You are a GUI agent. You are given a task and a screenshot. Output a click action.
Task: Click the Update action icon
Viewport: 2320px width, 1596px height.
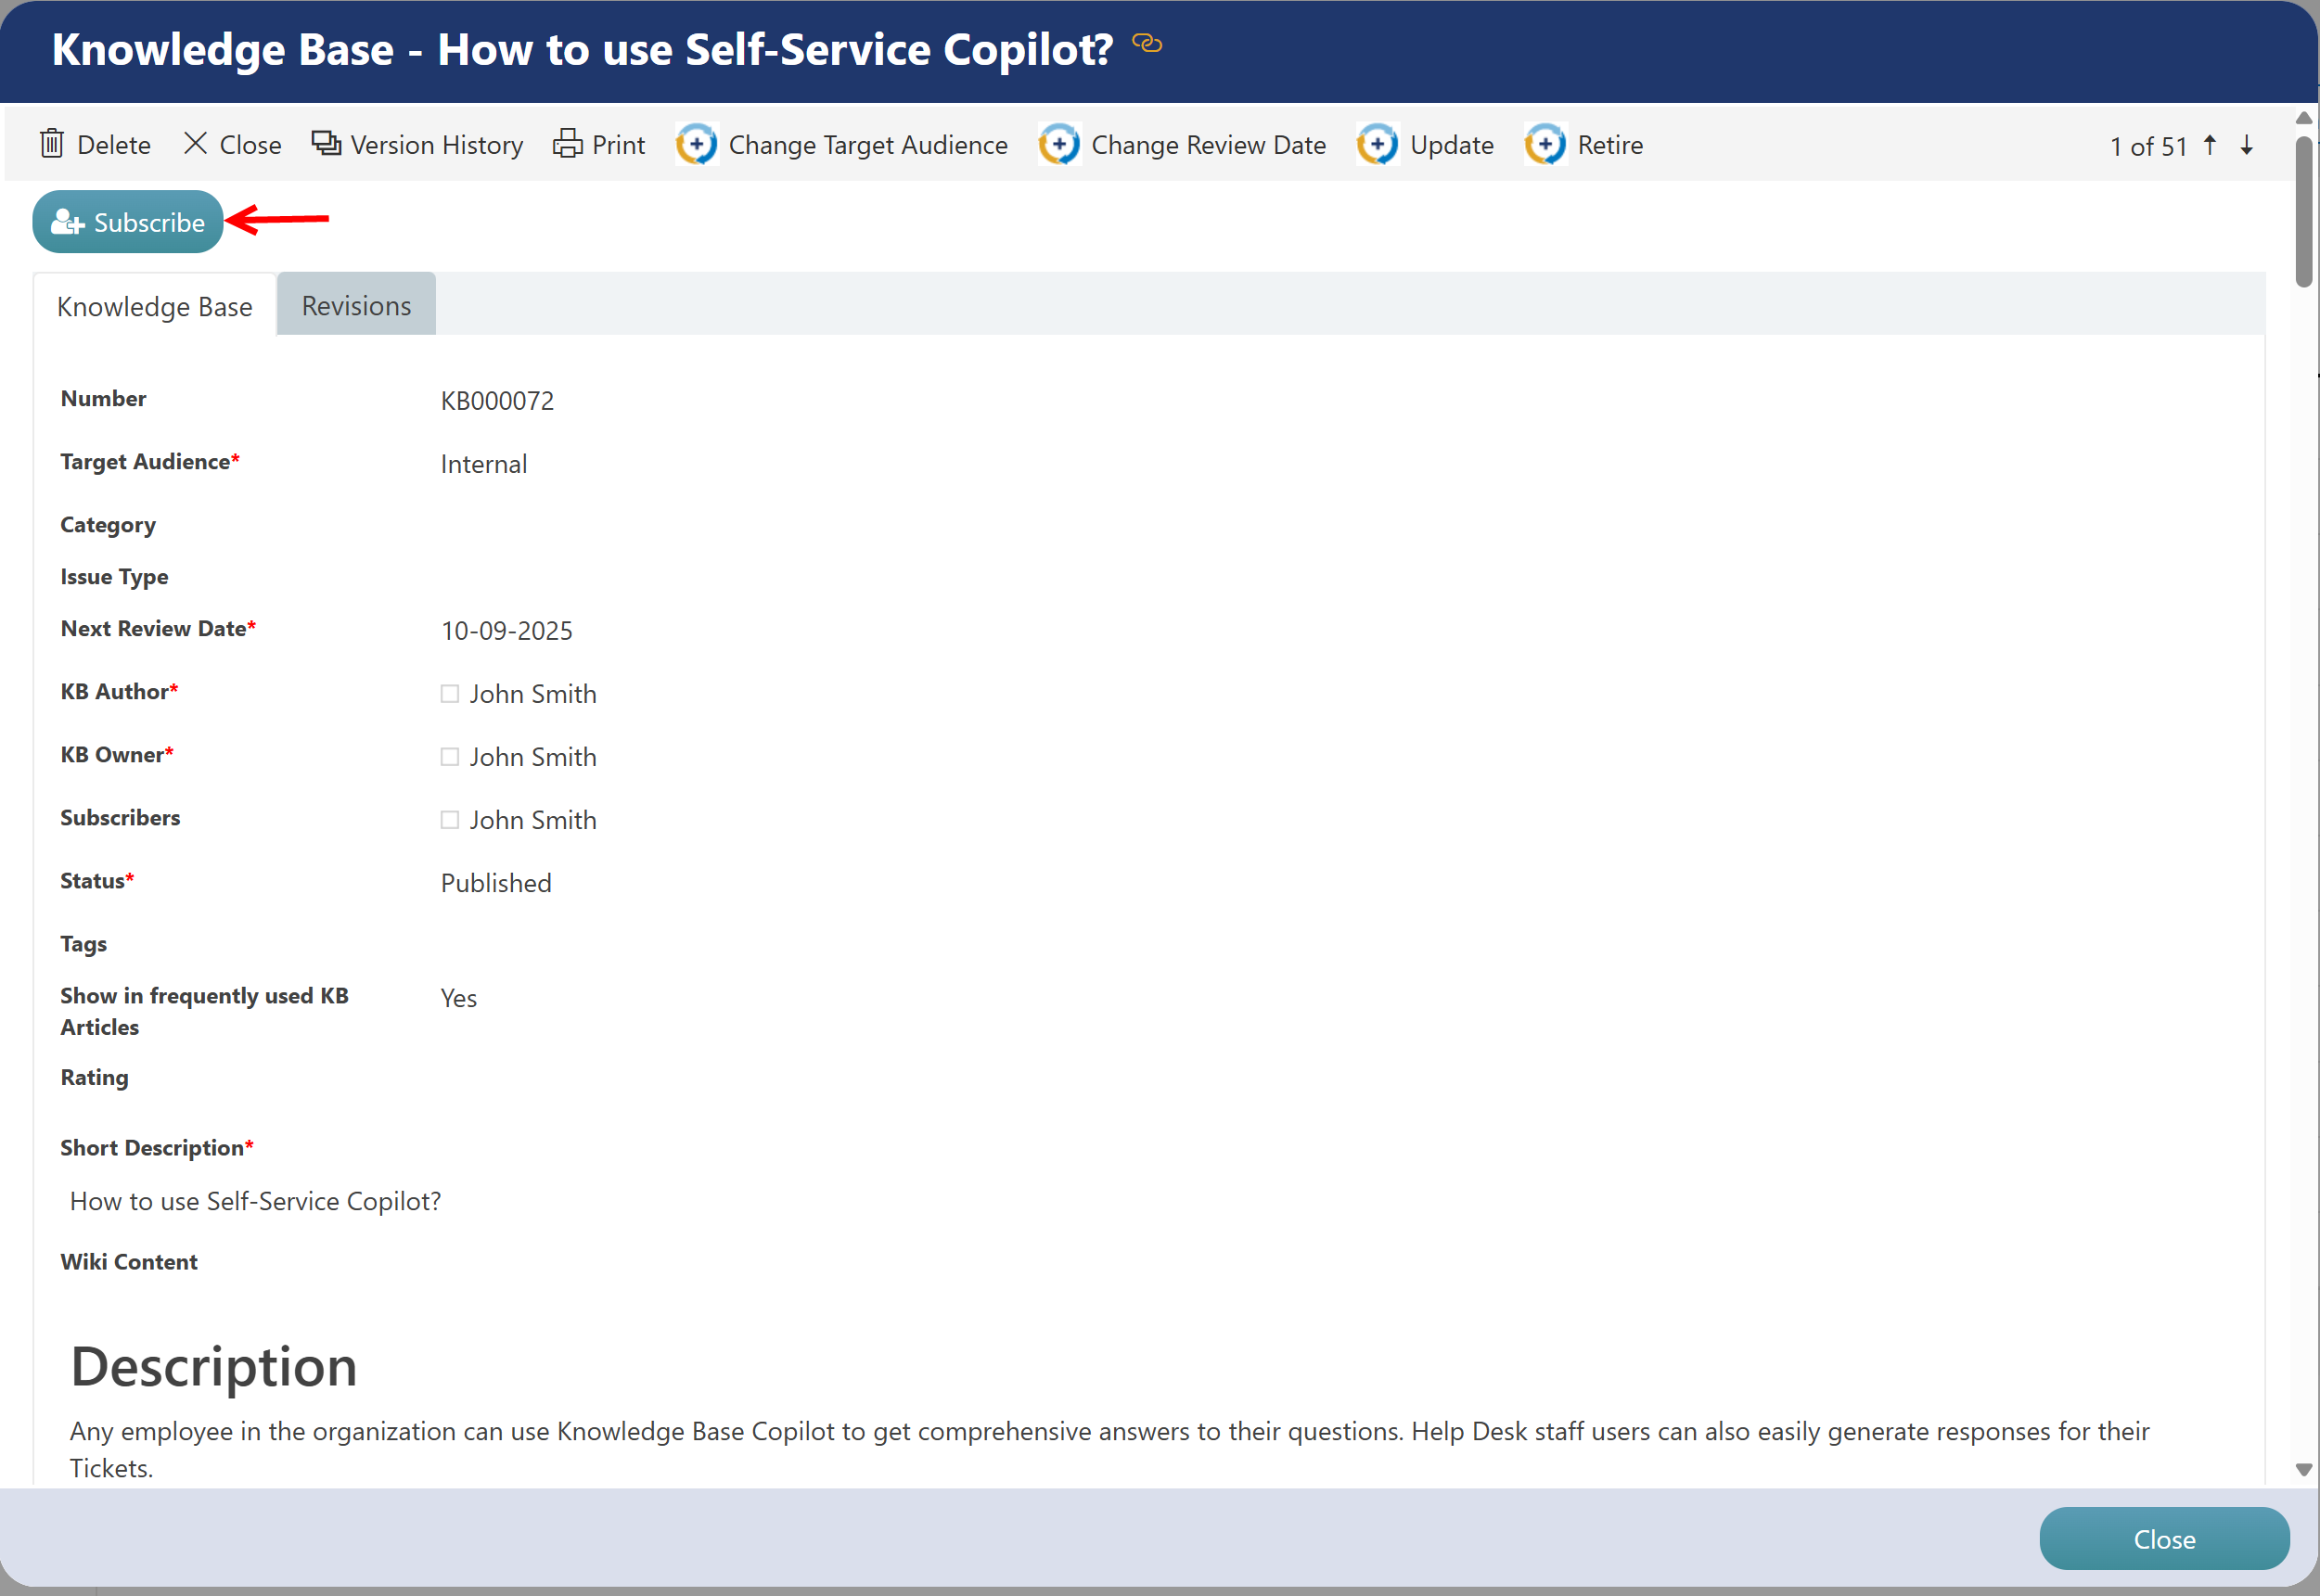(1378, 145)
